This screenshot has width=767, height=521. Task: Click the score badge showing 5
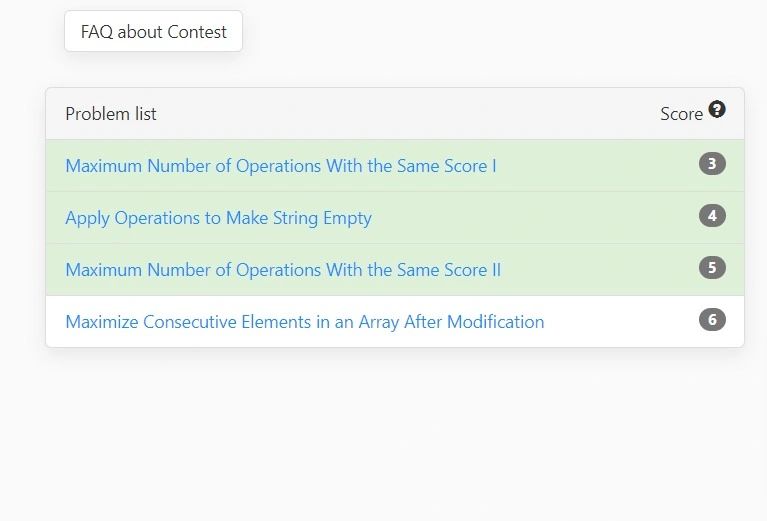712,268
